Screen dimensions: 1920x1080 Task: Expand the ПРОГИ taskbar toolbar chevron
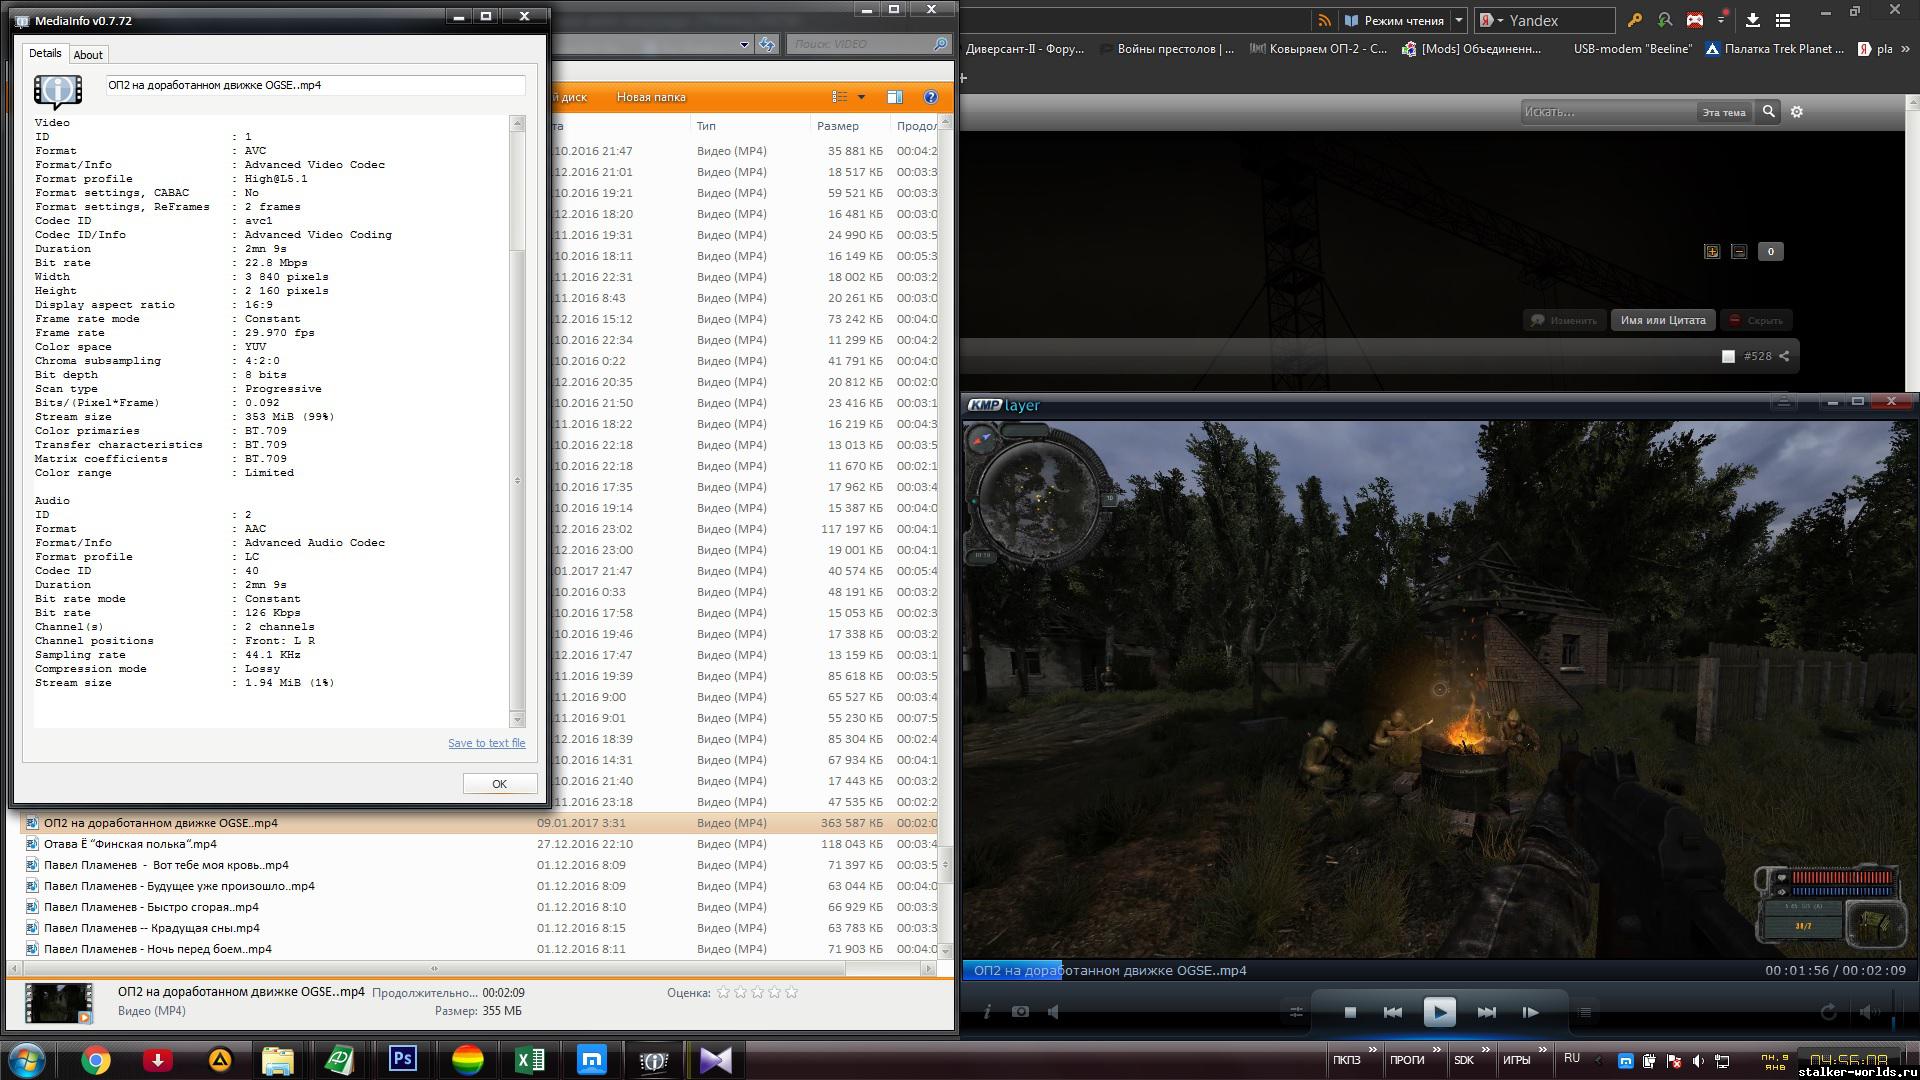(x=1438, y=1050)
